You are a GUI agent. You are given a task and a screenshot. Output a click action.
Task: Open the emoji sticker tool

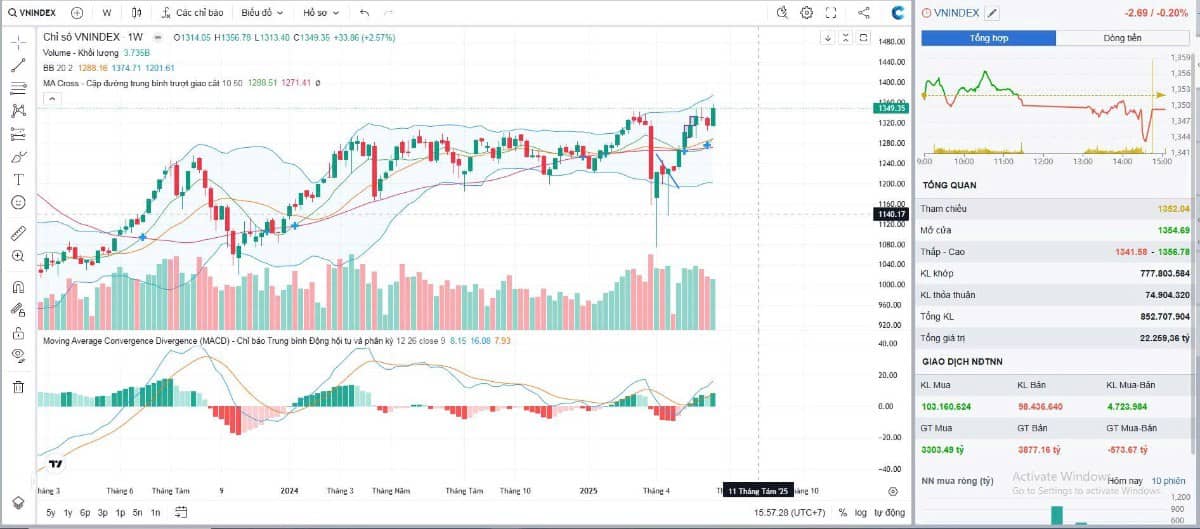point(18,202)
